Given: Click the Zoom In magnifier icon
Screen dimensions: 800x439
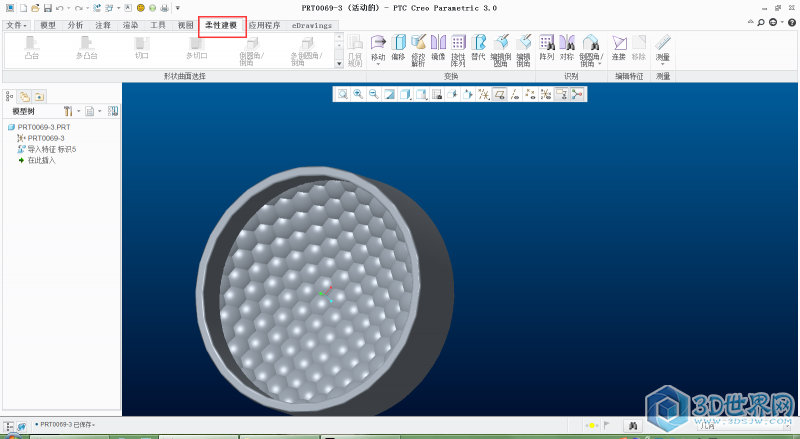Looking at the screenshot, I should click(x=358, y=94).
